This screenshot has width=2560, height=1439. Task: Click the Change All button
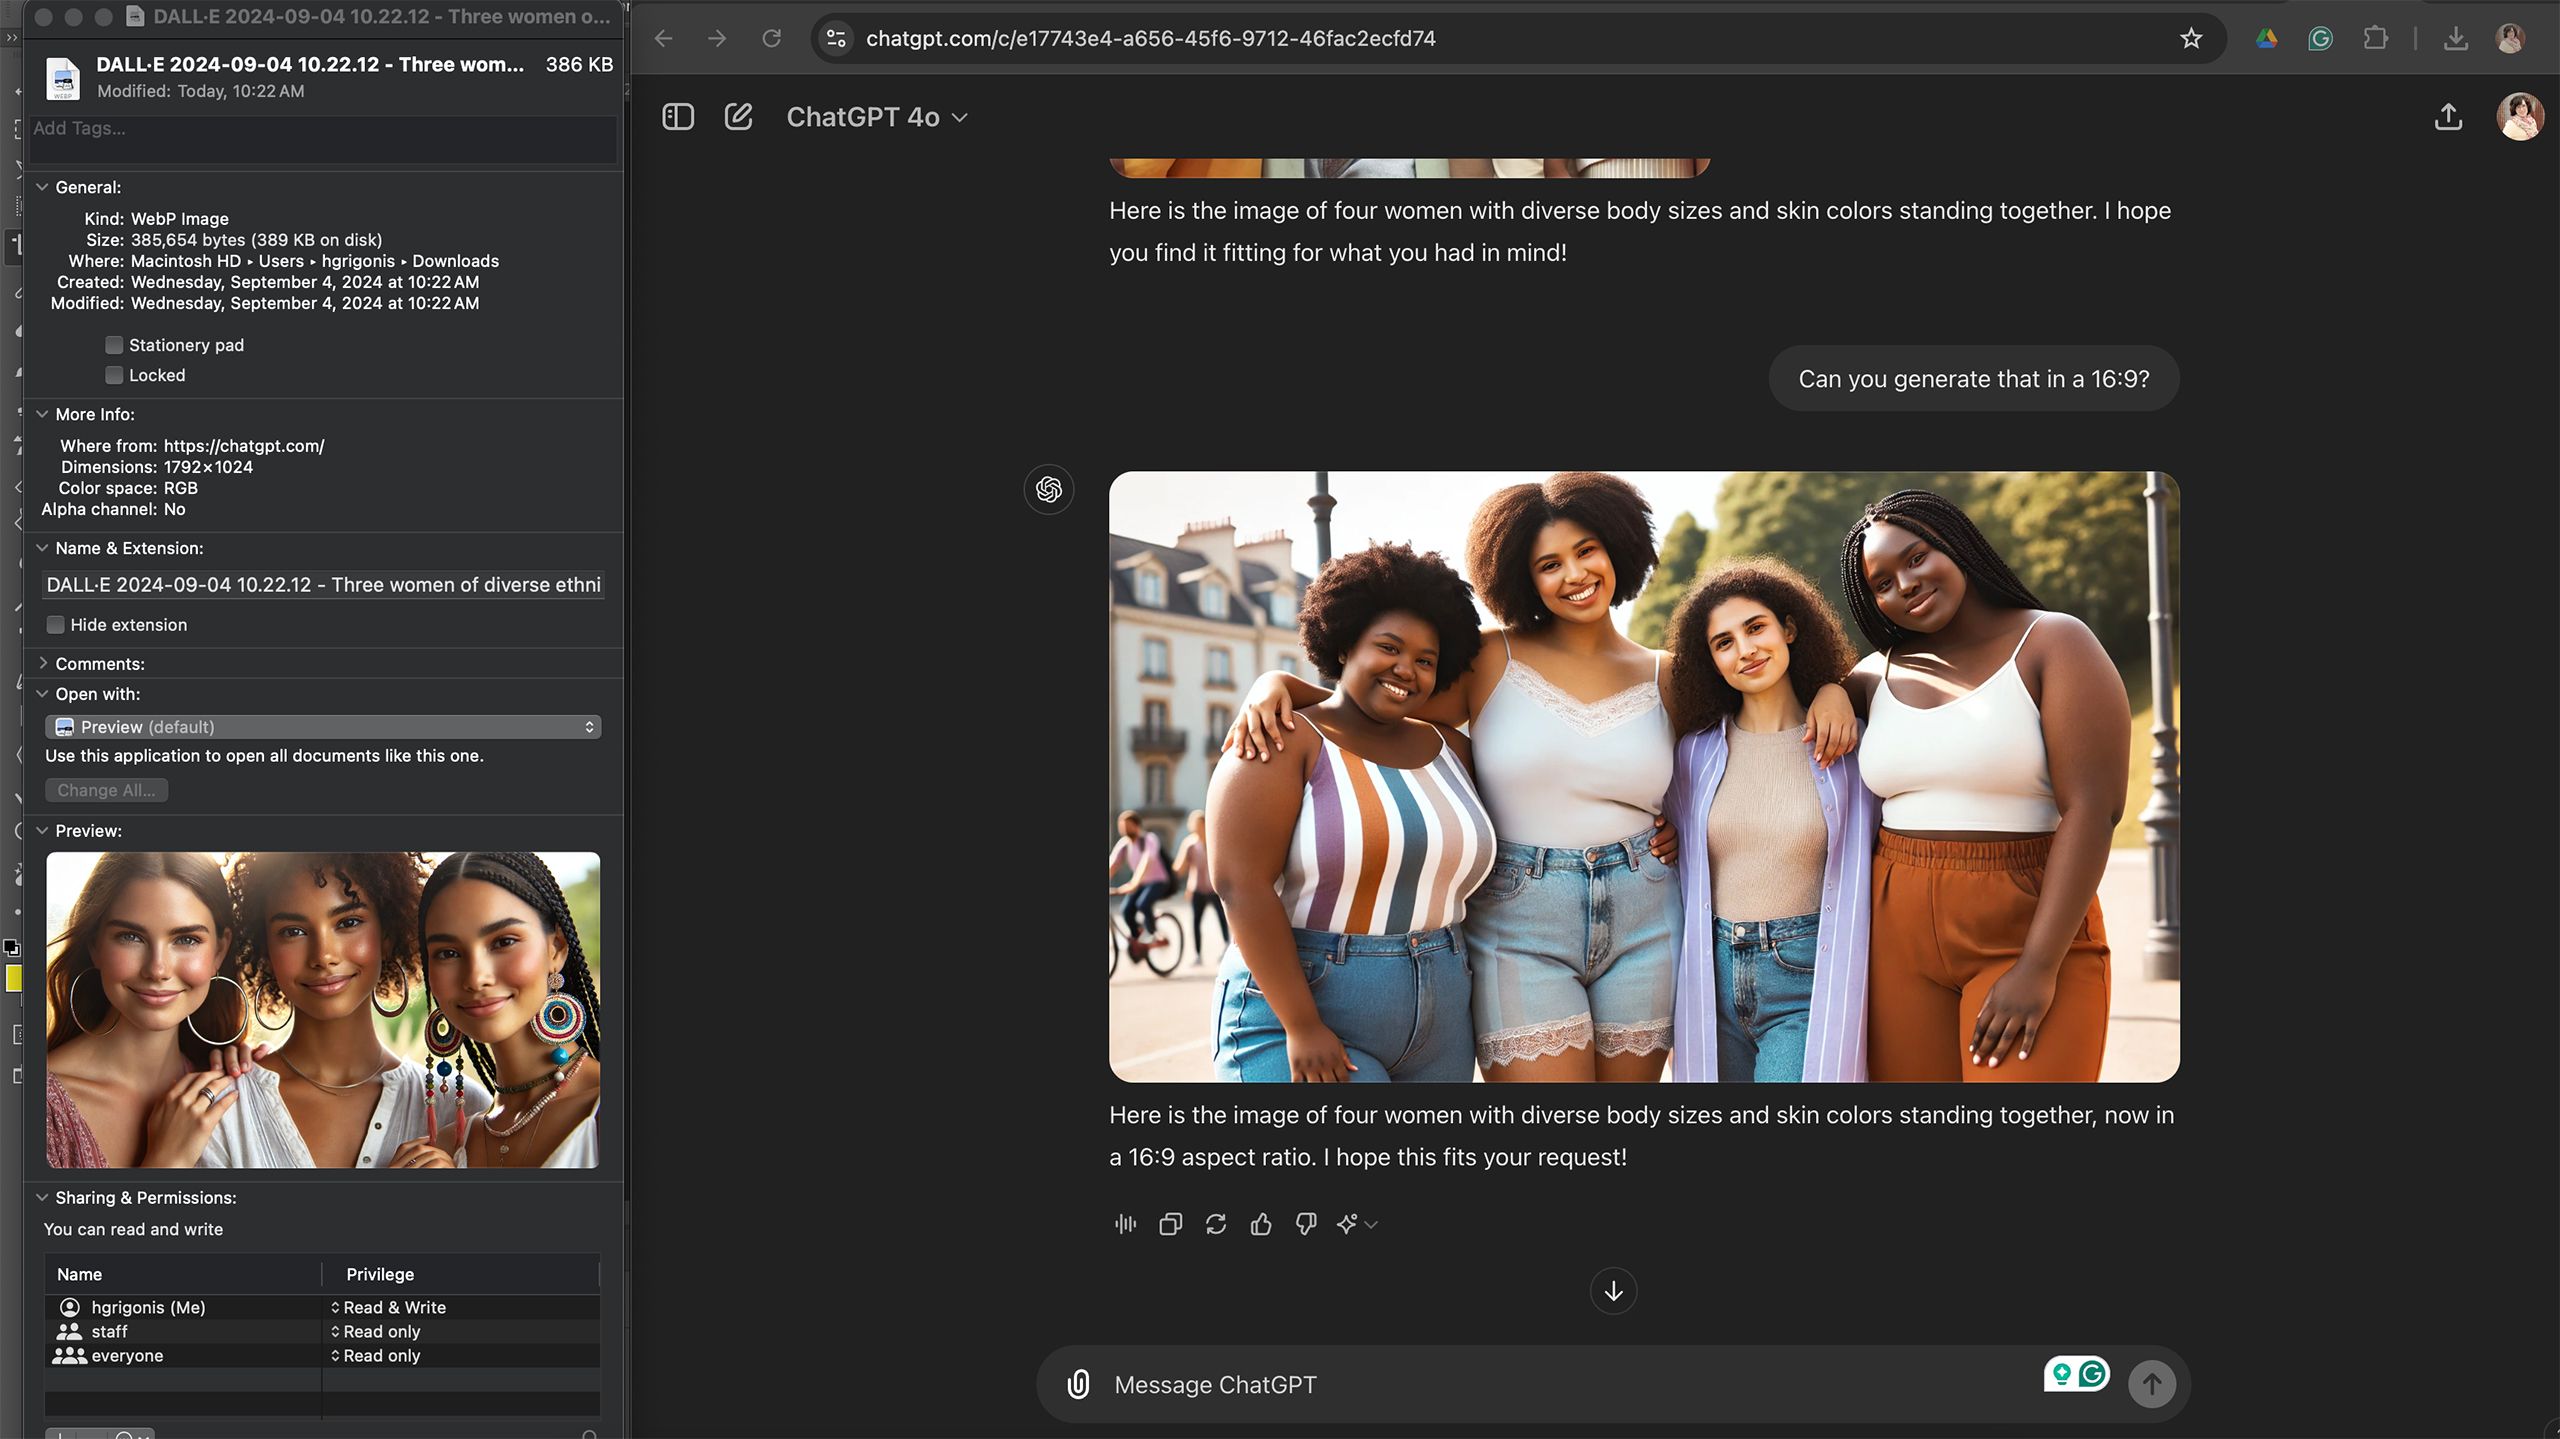[x=106, y=790]
